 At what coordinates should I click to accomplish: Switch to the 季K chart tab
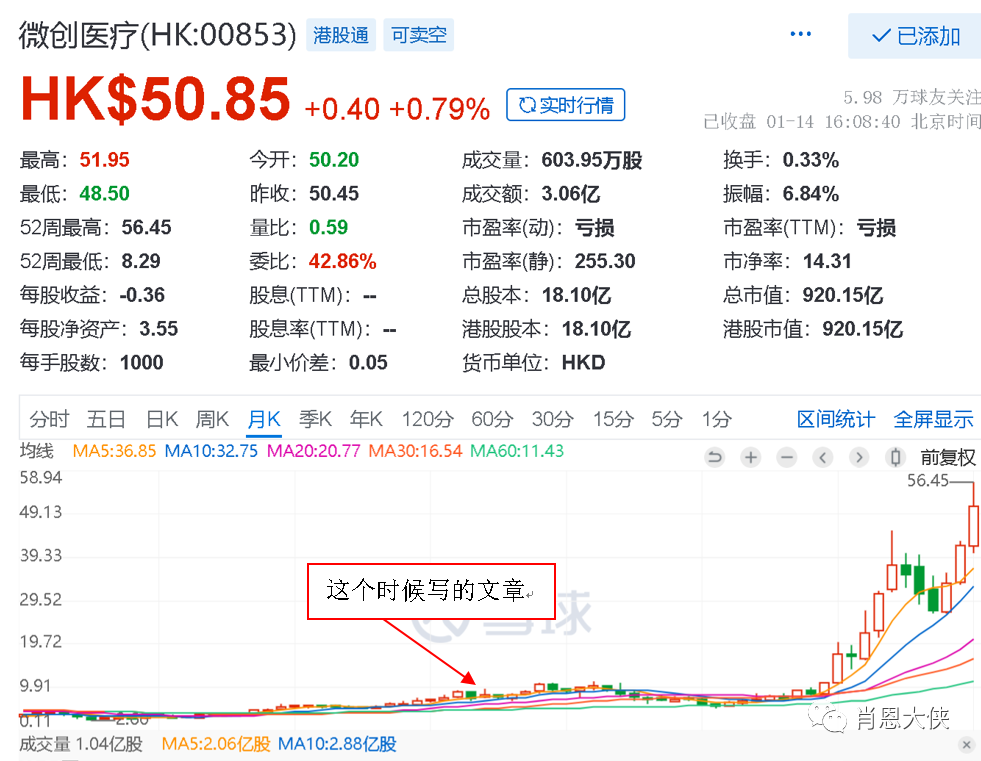click(x=315, y=419)
